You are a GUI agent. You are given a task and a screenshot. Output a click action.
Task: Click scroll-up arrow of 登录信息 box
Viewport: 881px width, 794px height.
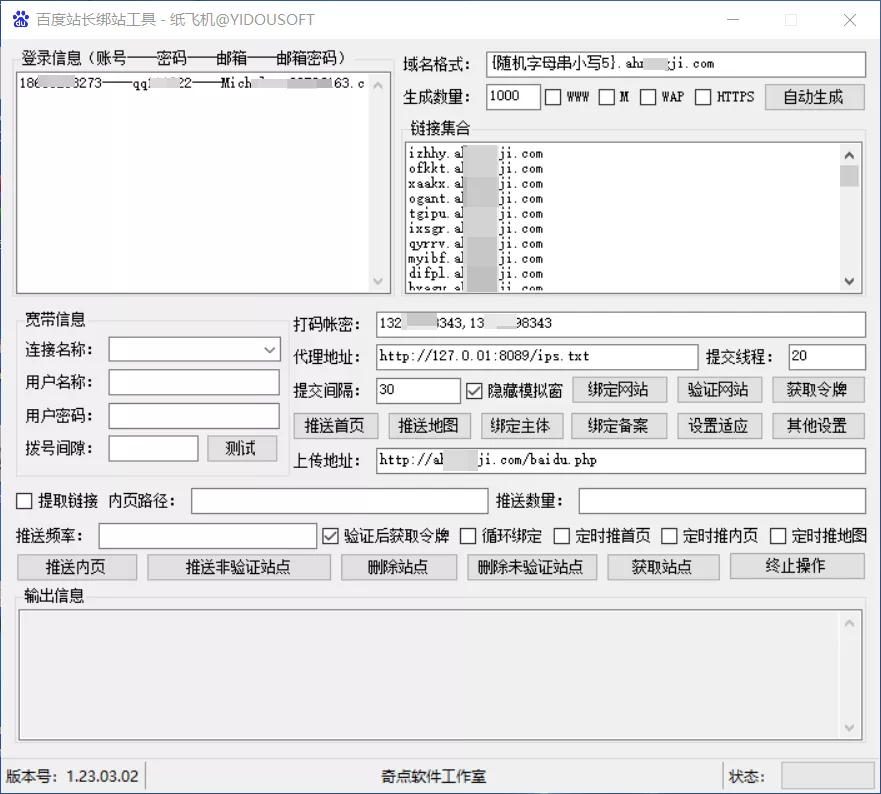(x=378, y=85)
